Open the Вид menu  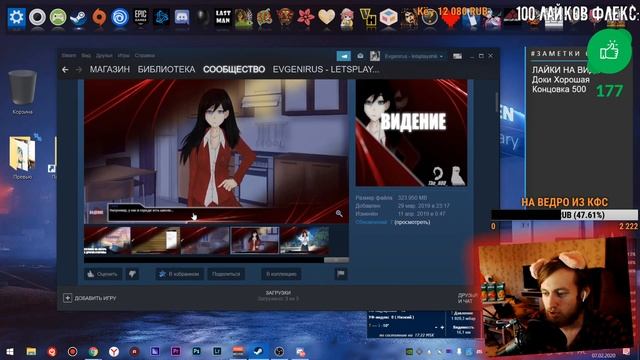click(x=86, y=56)
